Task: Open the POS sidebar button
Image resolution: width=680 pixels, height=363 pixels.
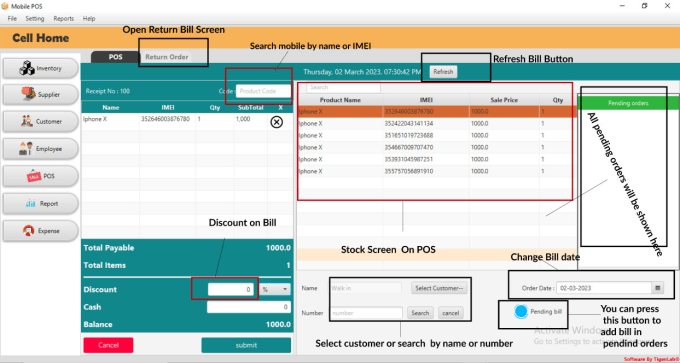Action: (x=41, y=176)
